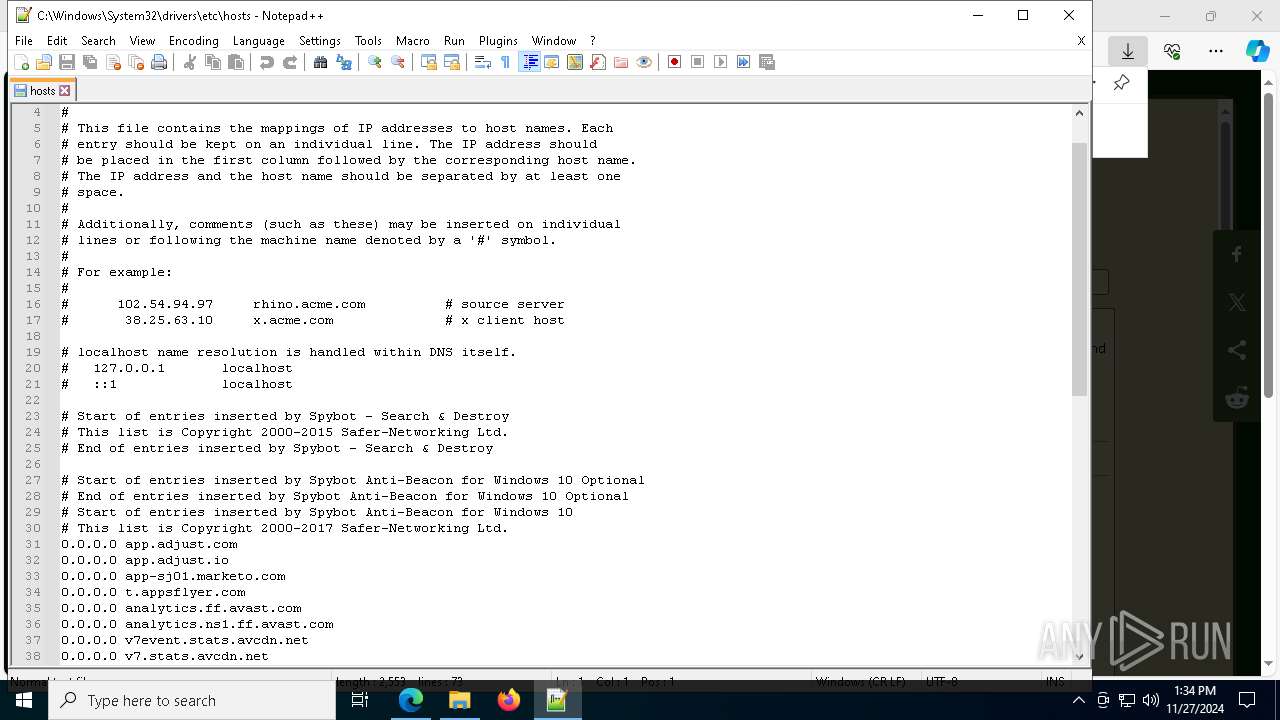
Task: Open the user defined language dialog icon
Action: (x=552, y=62)
